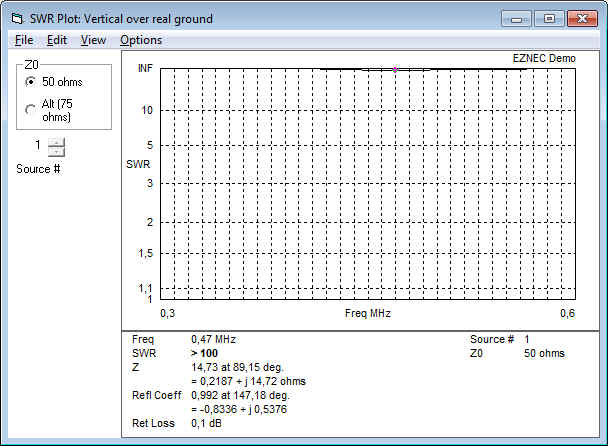Click '= -0,8336 + j 0,5376' text
608x446 pixels.
coord(239,409)
